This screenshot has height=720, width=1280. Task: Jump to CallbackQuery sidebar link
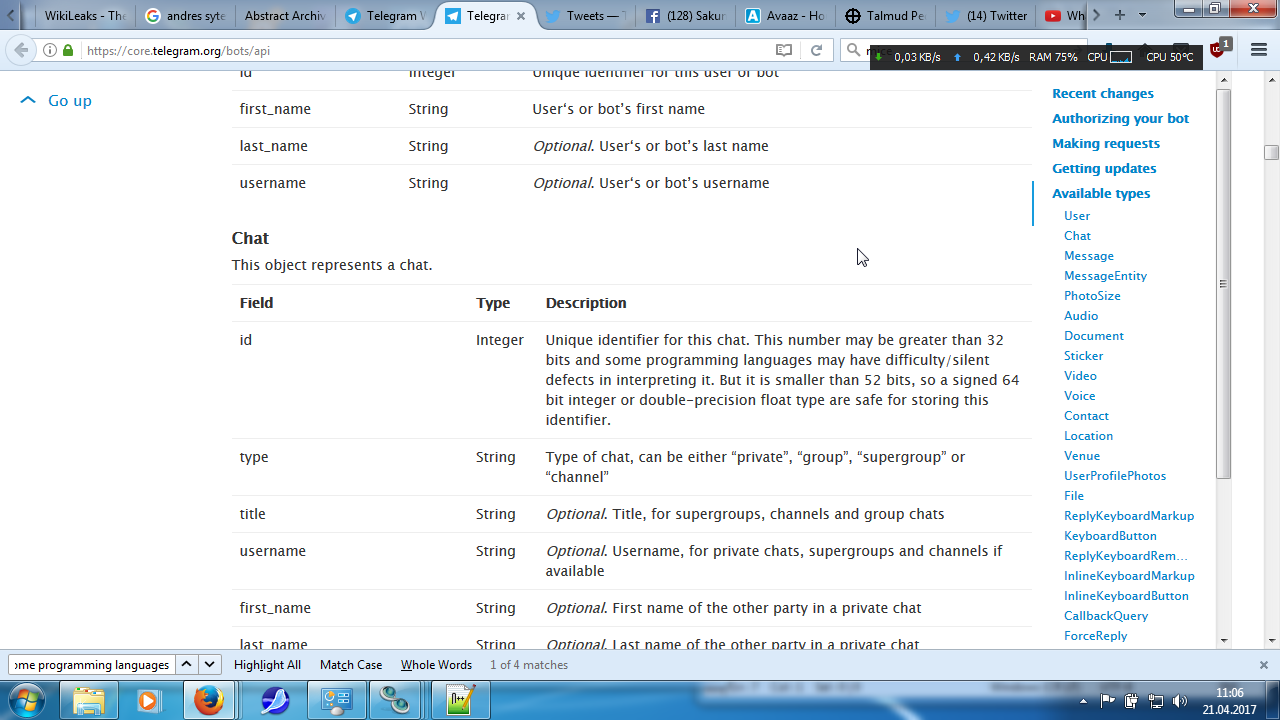1106,616
